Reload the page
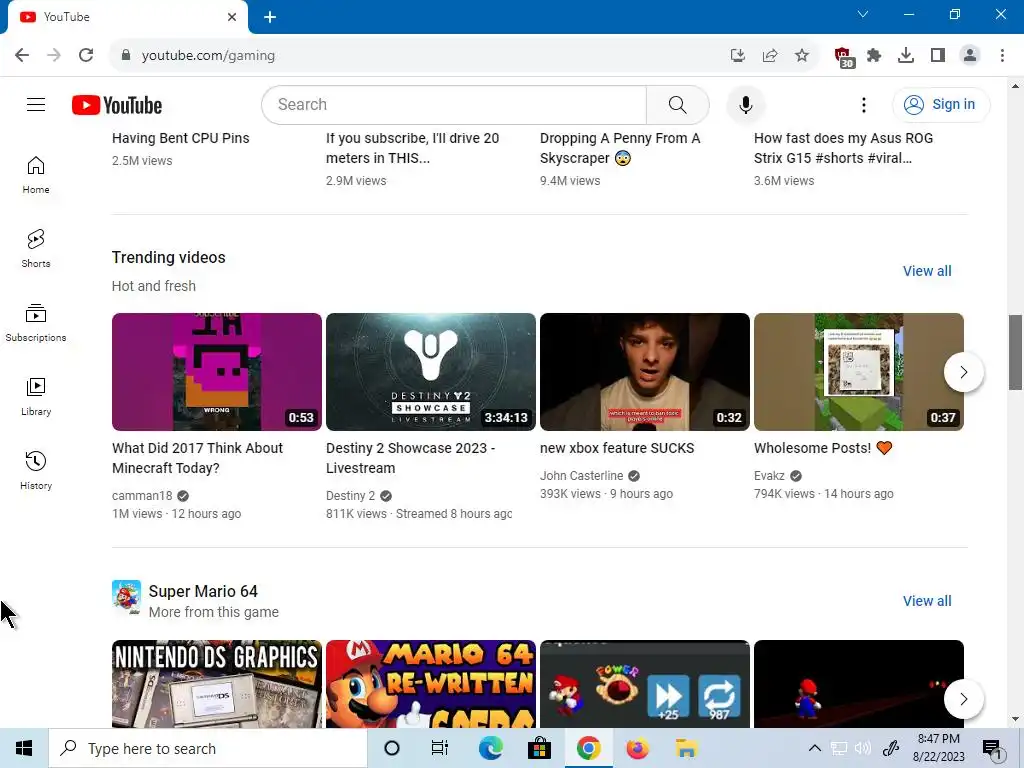 86,56
